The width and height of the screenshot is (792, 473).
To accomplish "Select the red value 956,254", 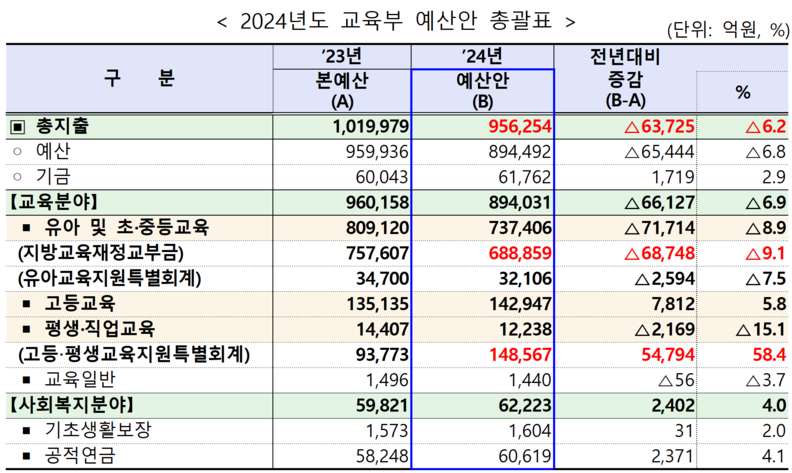I will [520, 126].
